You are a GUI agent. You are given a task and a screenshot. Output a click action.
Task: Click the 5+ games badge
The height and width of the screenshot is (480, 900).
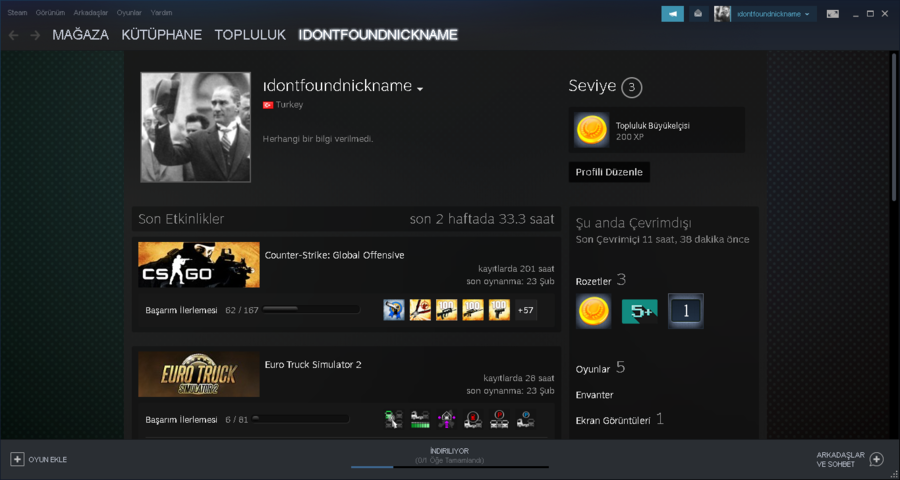[639, 311]
